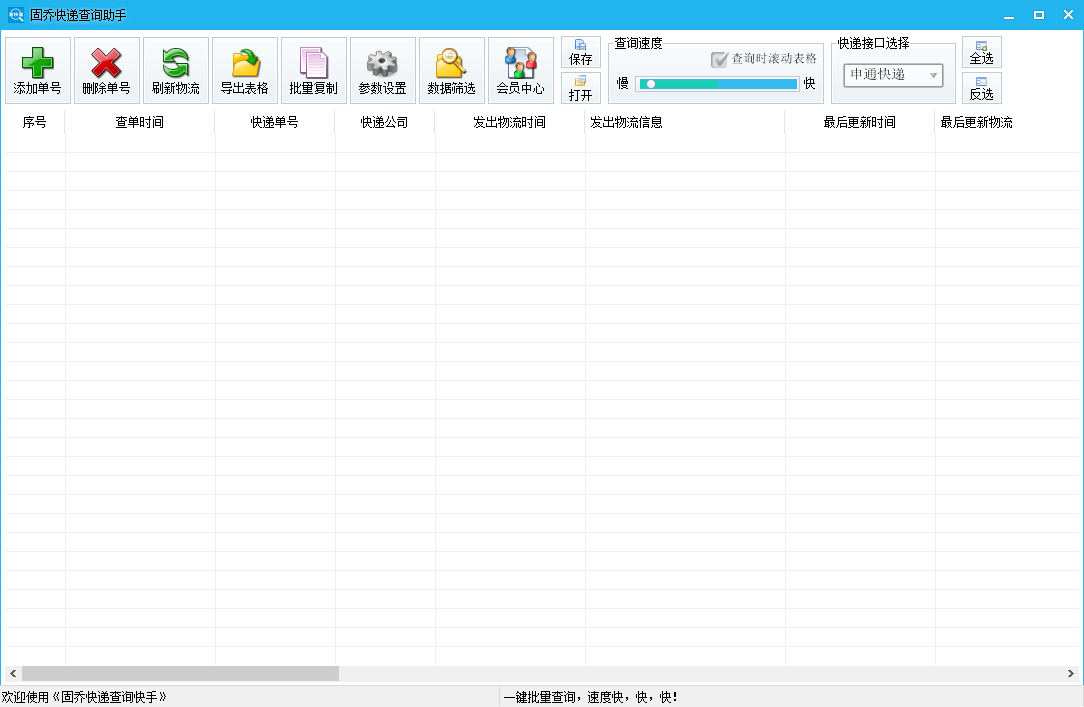Expand the 申通快递 courier dropdown
This screenshot has height=707, width=1084.
(893, 75)
